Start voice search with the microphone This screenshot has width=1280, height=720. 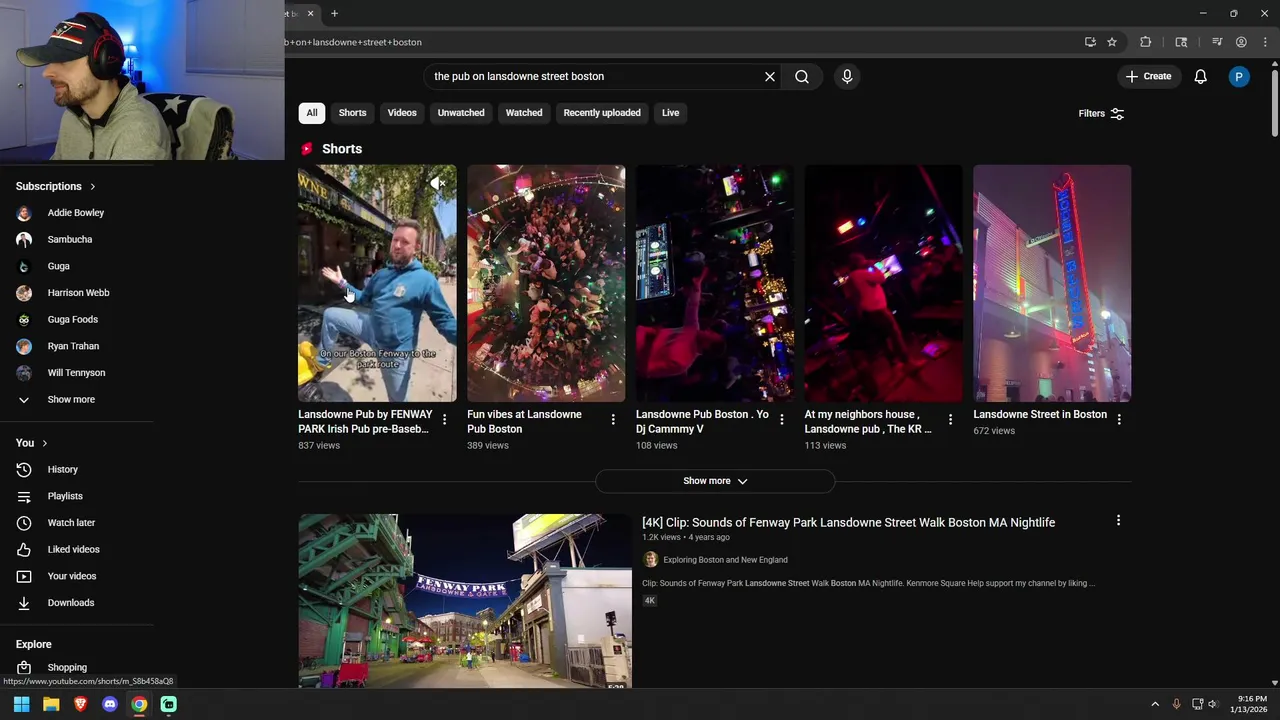click(847, 76)
